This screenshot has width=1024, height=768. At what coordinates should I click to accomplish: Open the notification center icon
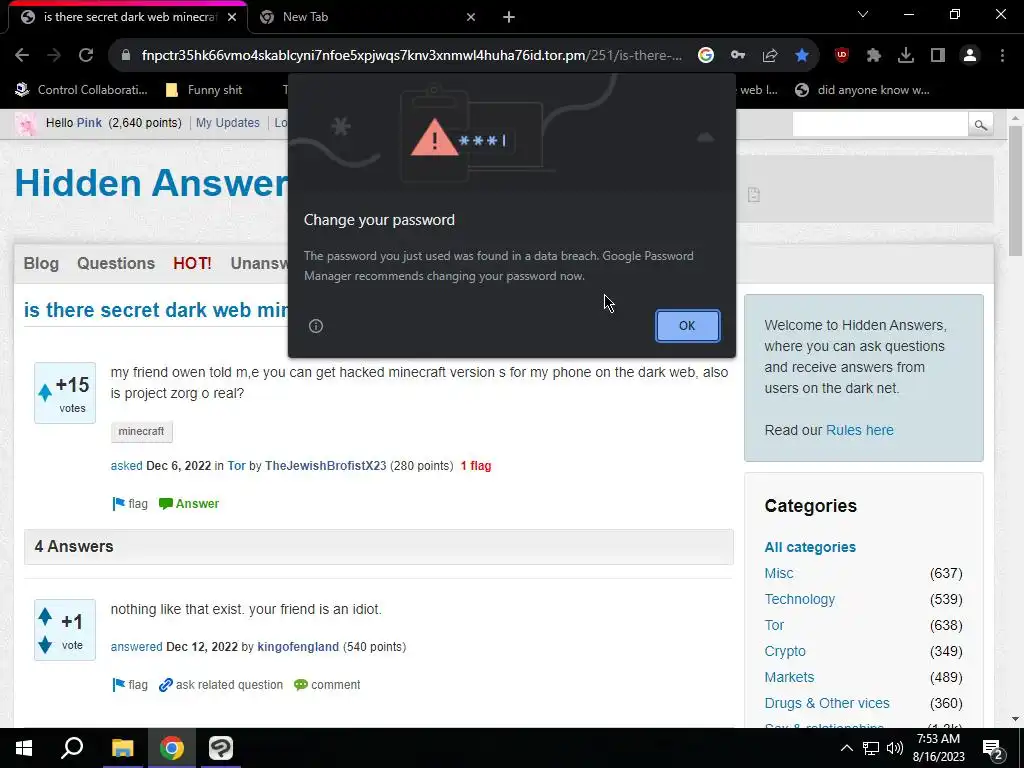(x=993, y=749)
